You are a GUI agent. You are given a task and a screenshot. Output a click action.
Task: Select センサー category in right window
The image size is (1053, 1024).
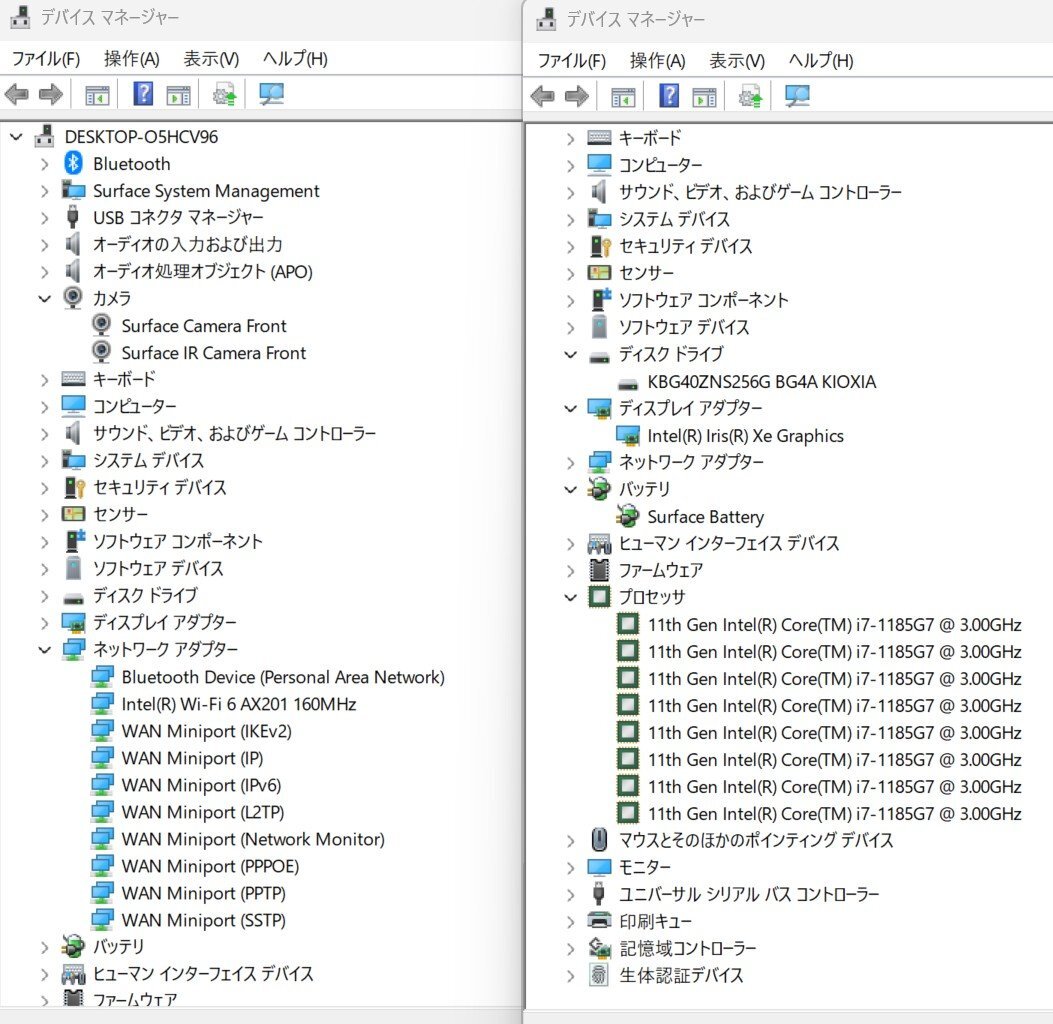click(x=646, y=273)
